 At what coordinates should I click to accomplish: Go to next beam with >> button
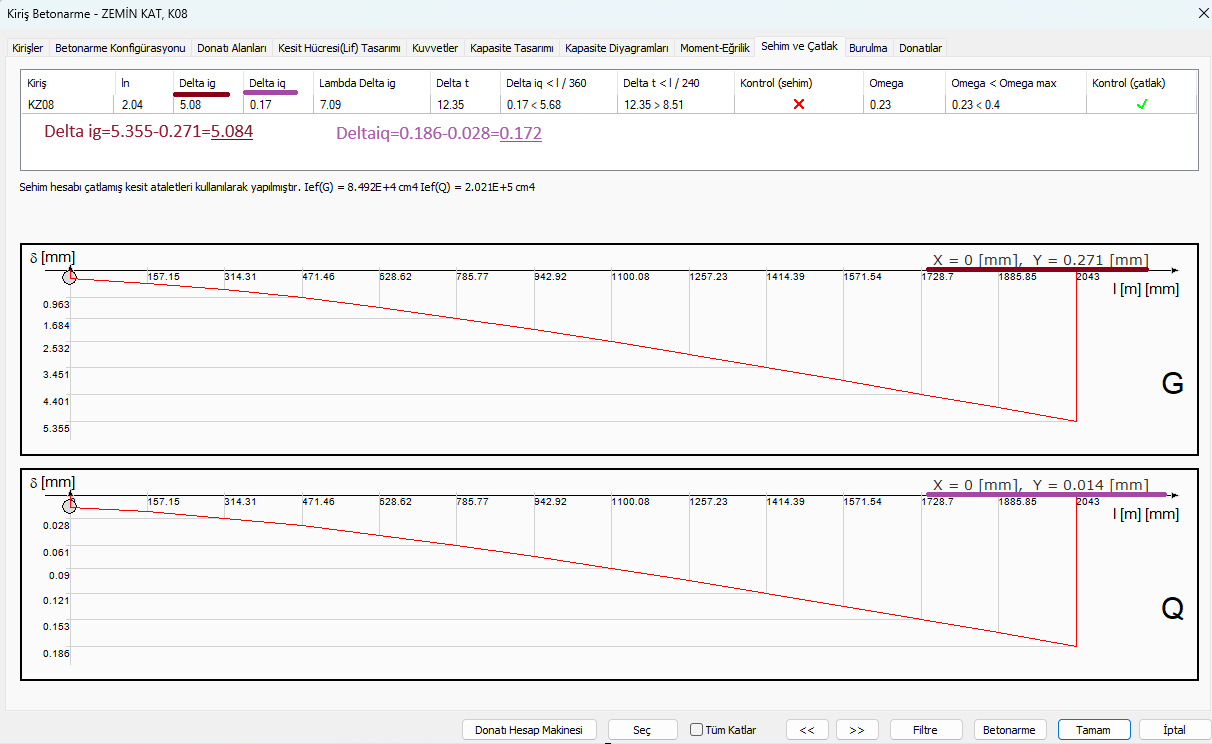(x=857, y=730)
